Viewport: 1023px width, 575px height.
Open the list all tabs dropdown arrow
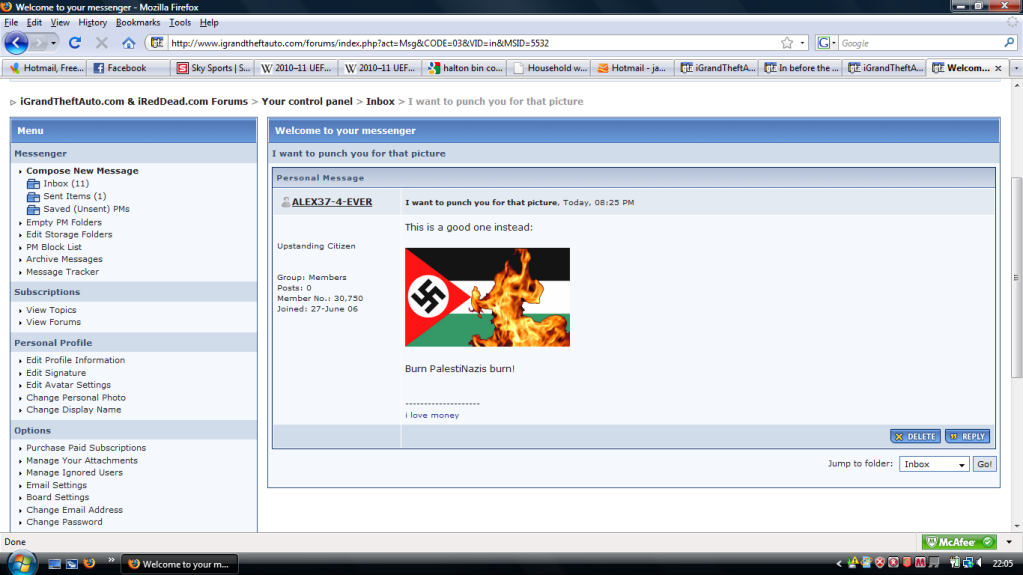coord(1016,68)
